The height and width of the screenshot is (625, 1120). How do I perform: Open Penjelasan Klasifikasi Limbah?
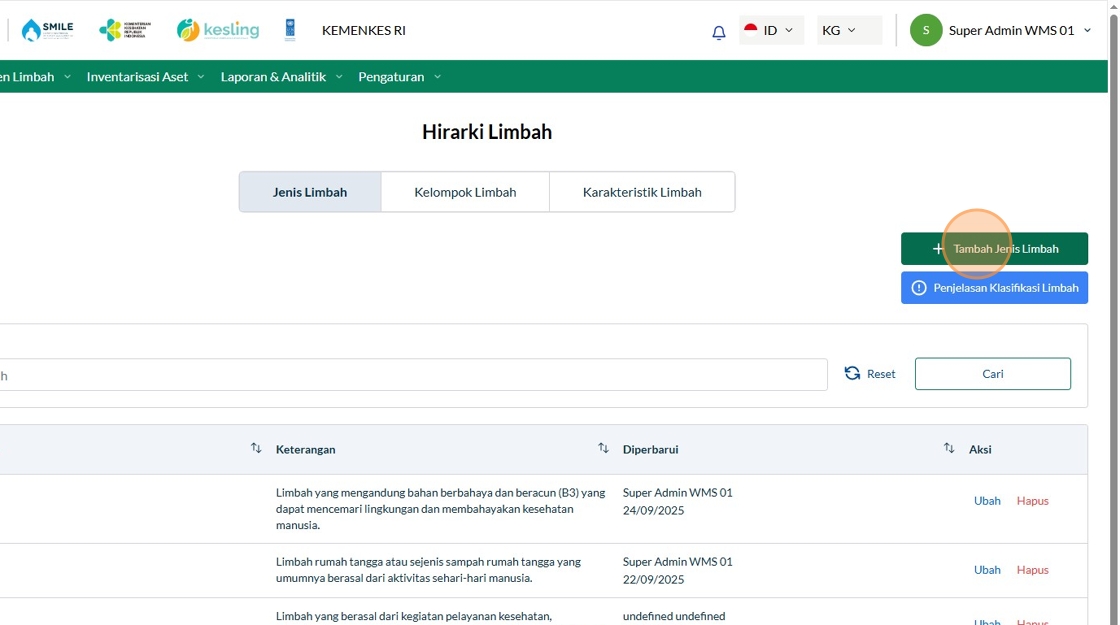click(x=994, y=288)
